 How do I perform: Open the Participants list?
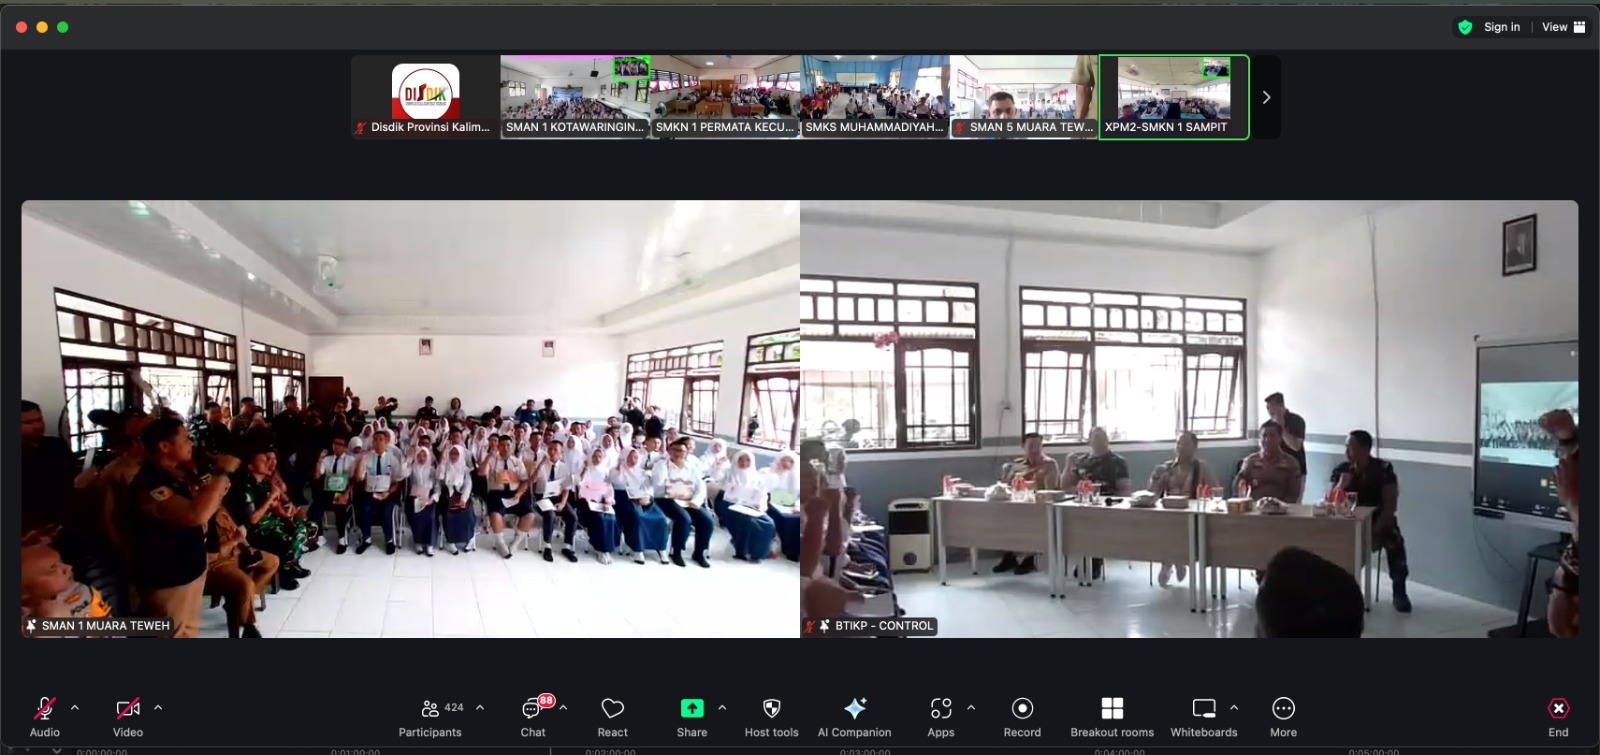[x=431, y=709]
